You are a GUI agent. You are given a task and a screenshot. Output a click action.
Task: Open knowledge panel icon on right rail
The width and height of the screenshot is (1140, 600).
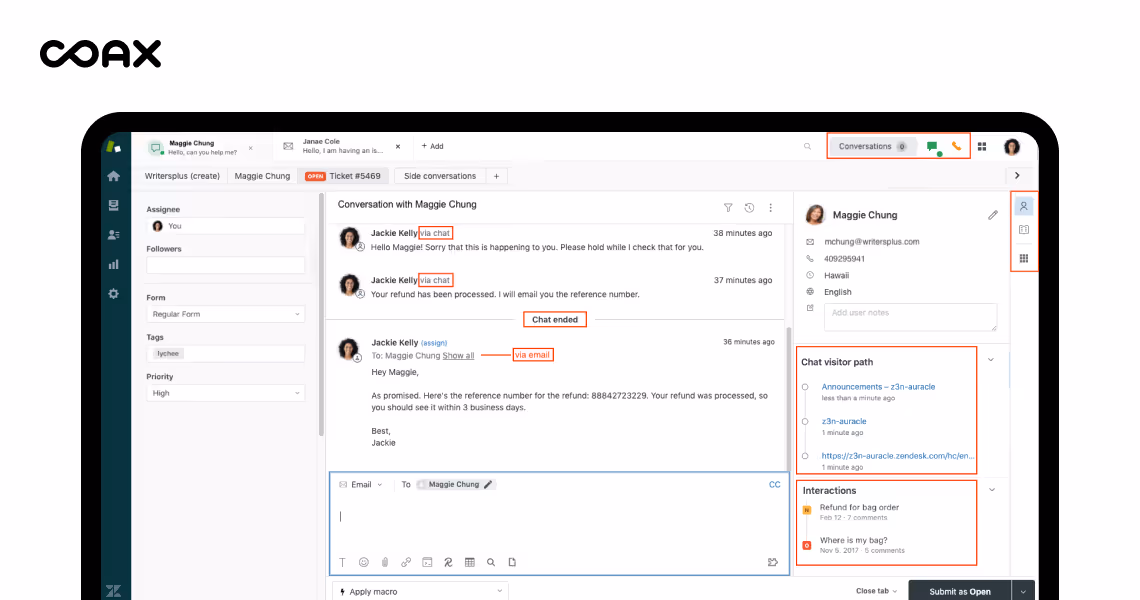coord(1024,230)
